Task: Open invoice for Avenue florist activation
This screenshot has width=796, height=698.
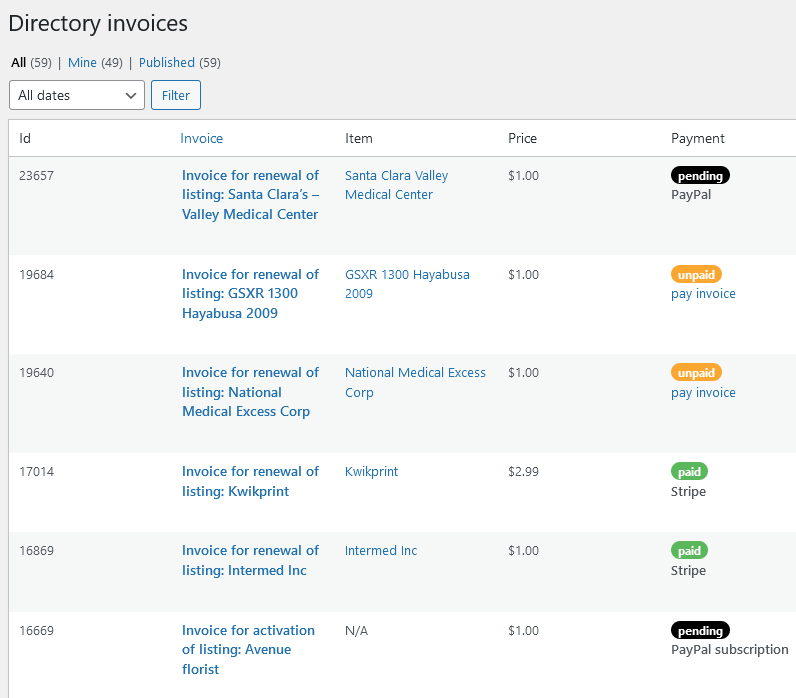Action: pos(248,650)
